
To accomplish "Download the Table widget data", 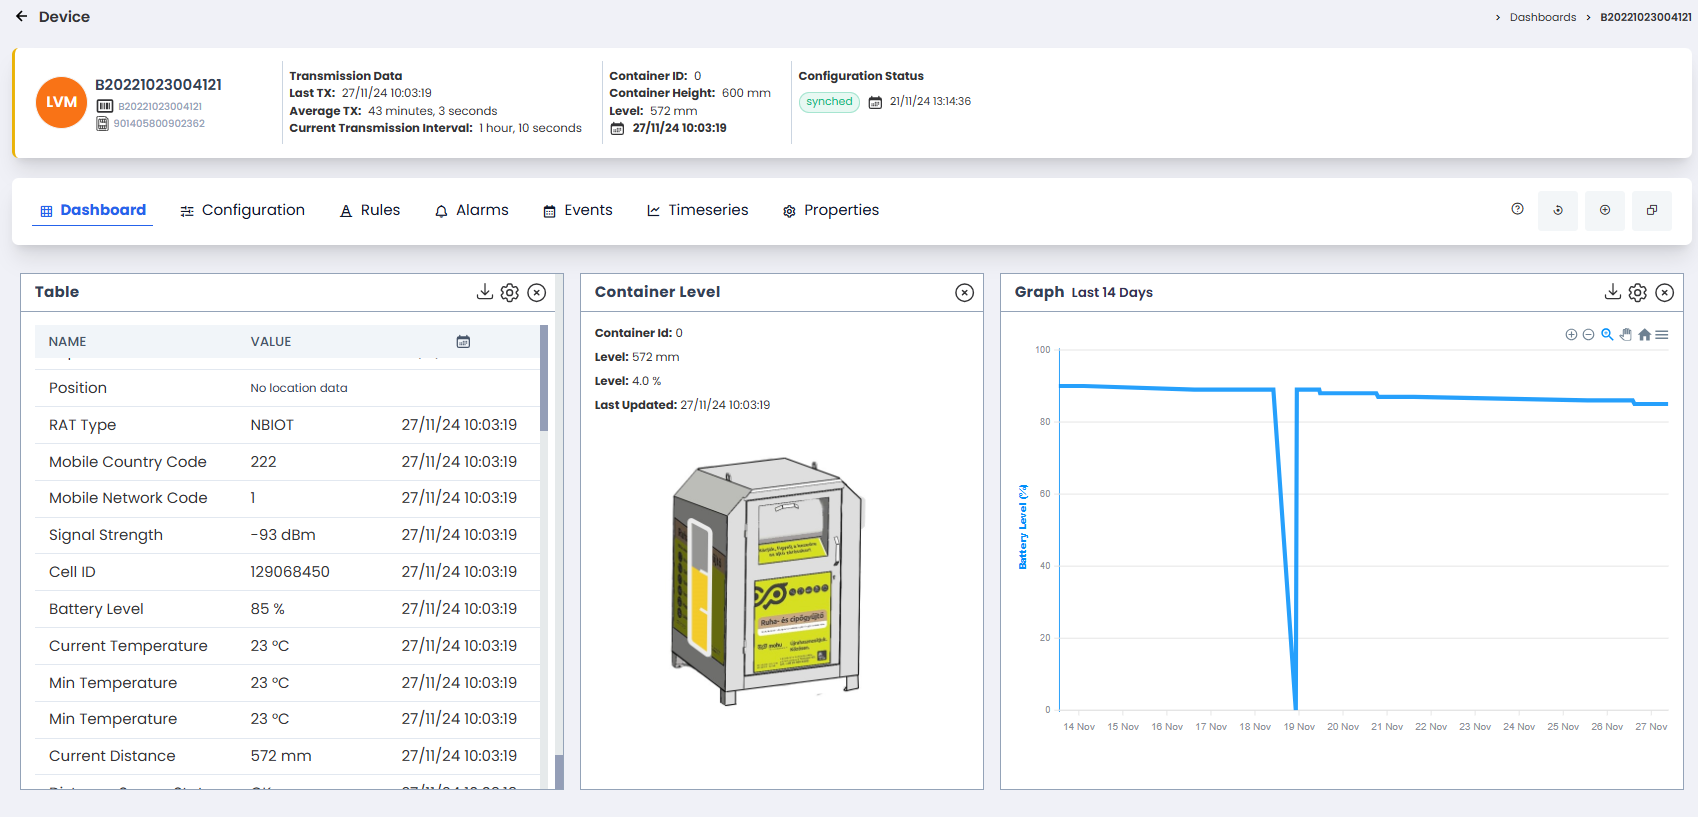I will click(484, 292).
